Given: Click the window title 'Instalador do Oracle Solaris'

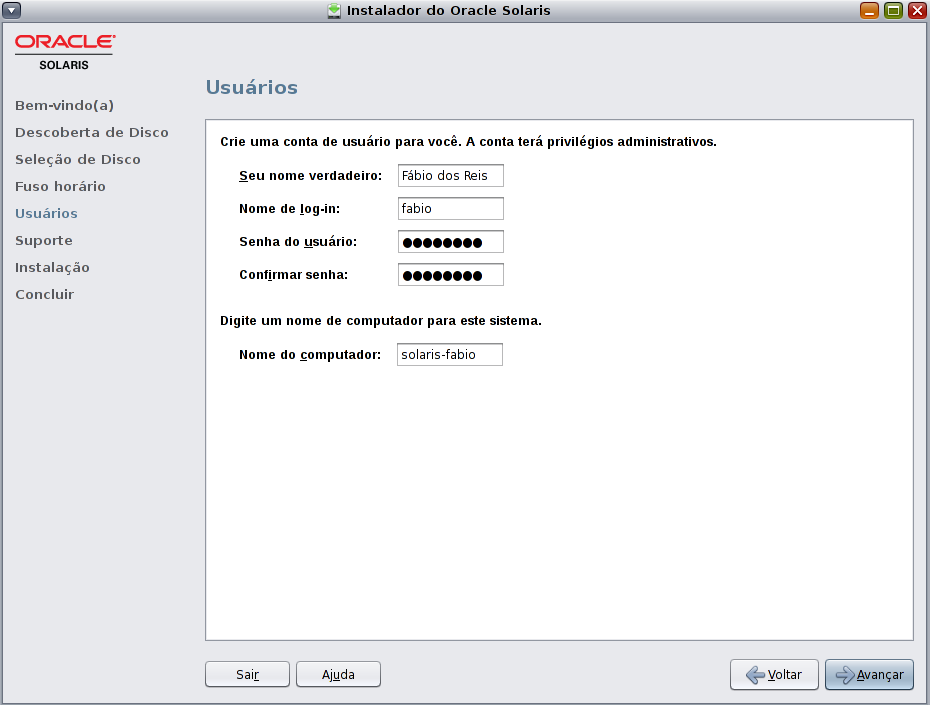Looking at the screenshot, I should [x=448, y=11].
